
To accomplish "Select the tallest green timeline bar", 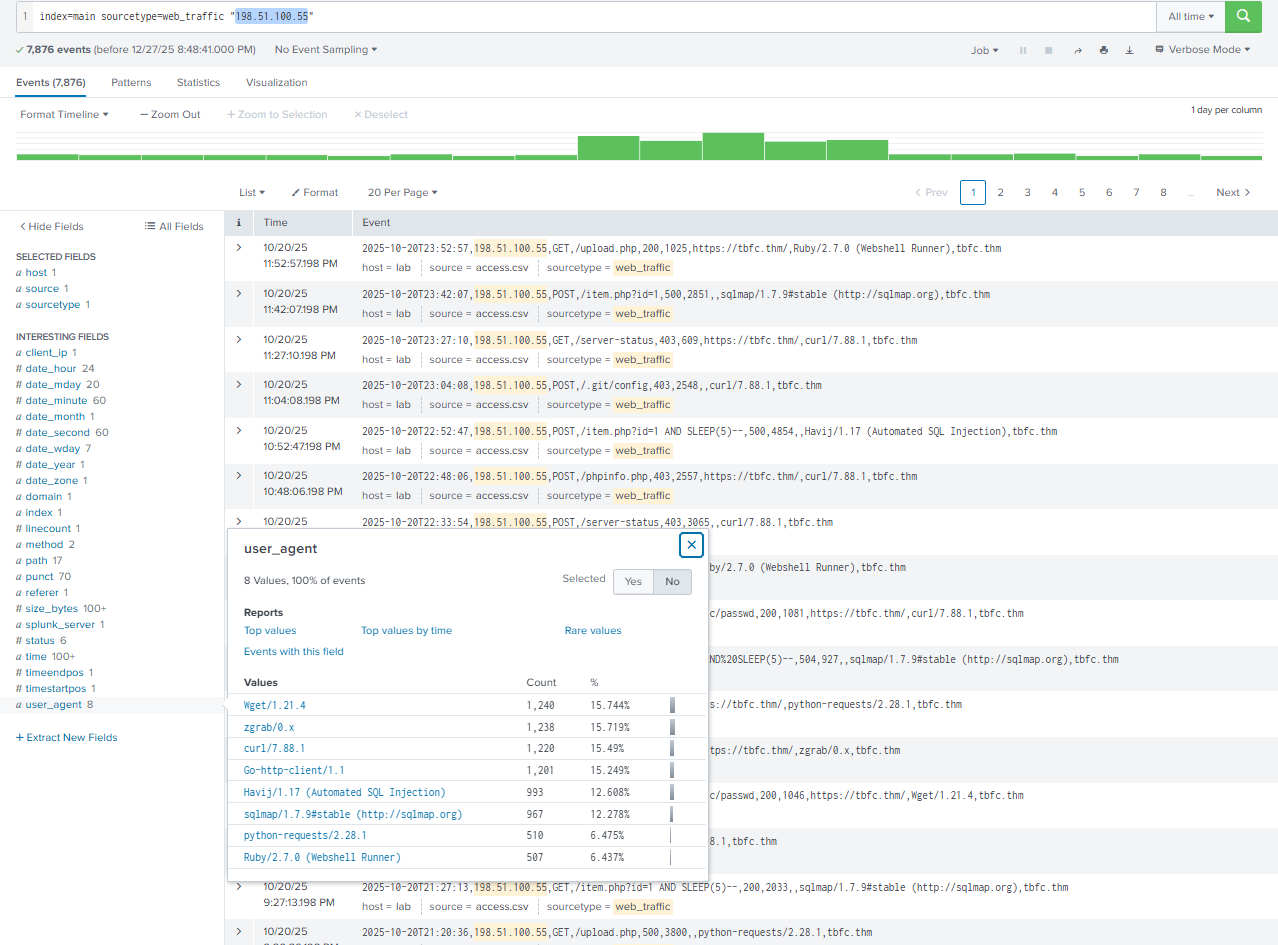I will pyautogui.click(x=732, y=146).
